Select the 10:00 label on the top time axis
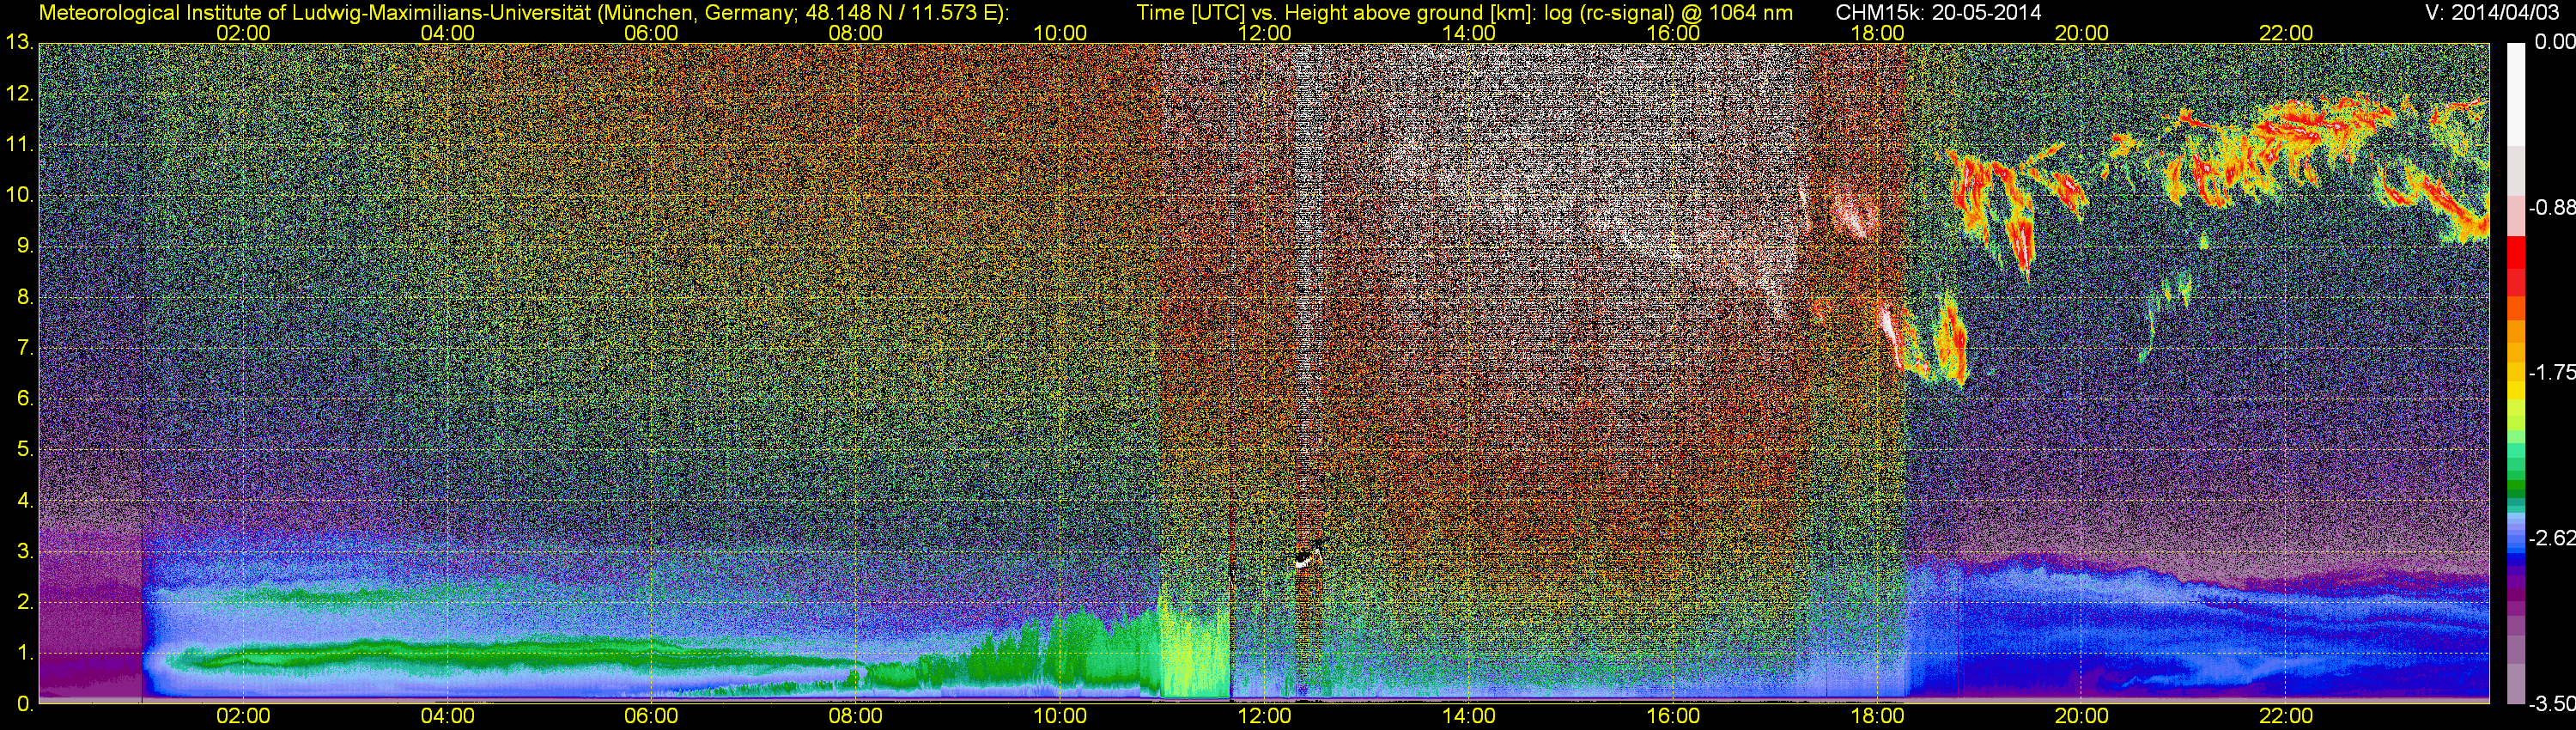Screen dimensions: 2576x730 point(1060,33)
